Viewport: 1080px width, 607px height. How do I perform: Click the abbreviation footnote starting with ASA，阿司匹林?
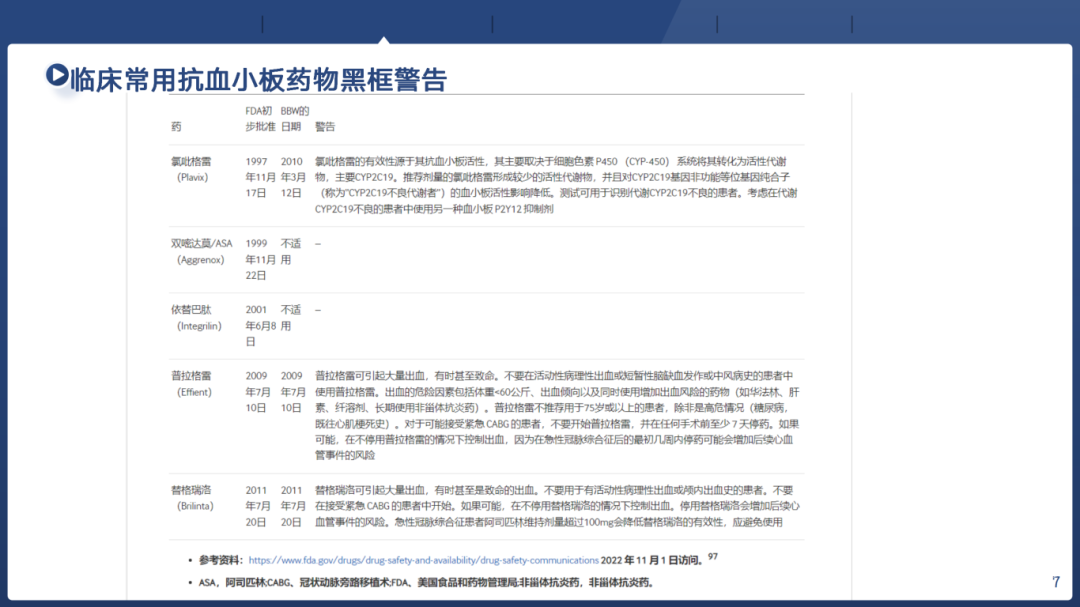tap(426, 582)
